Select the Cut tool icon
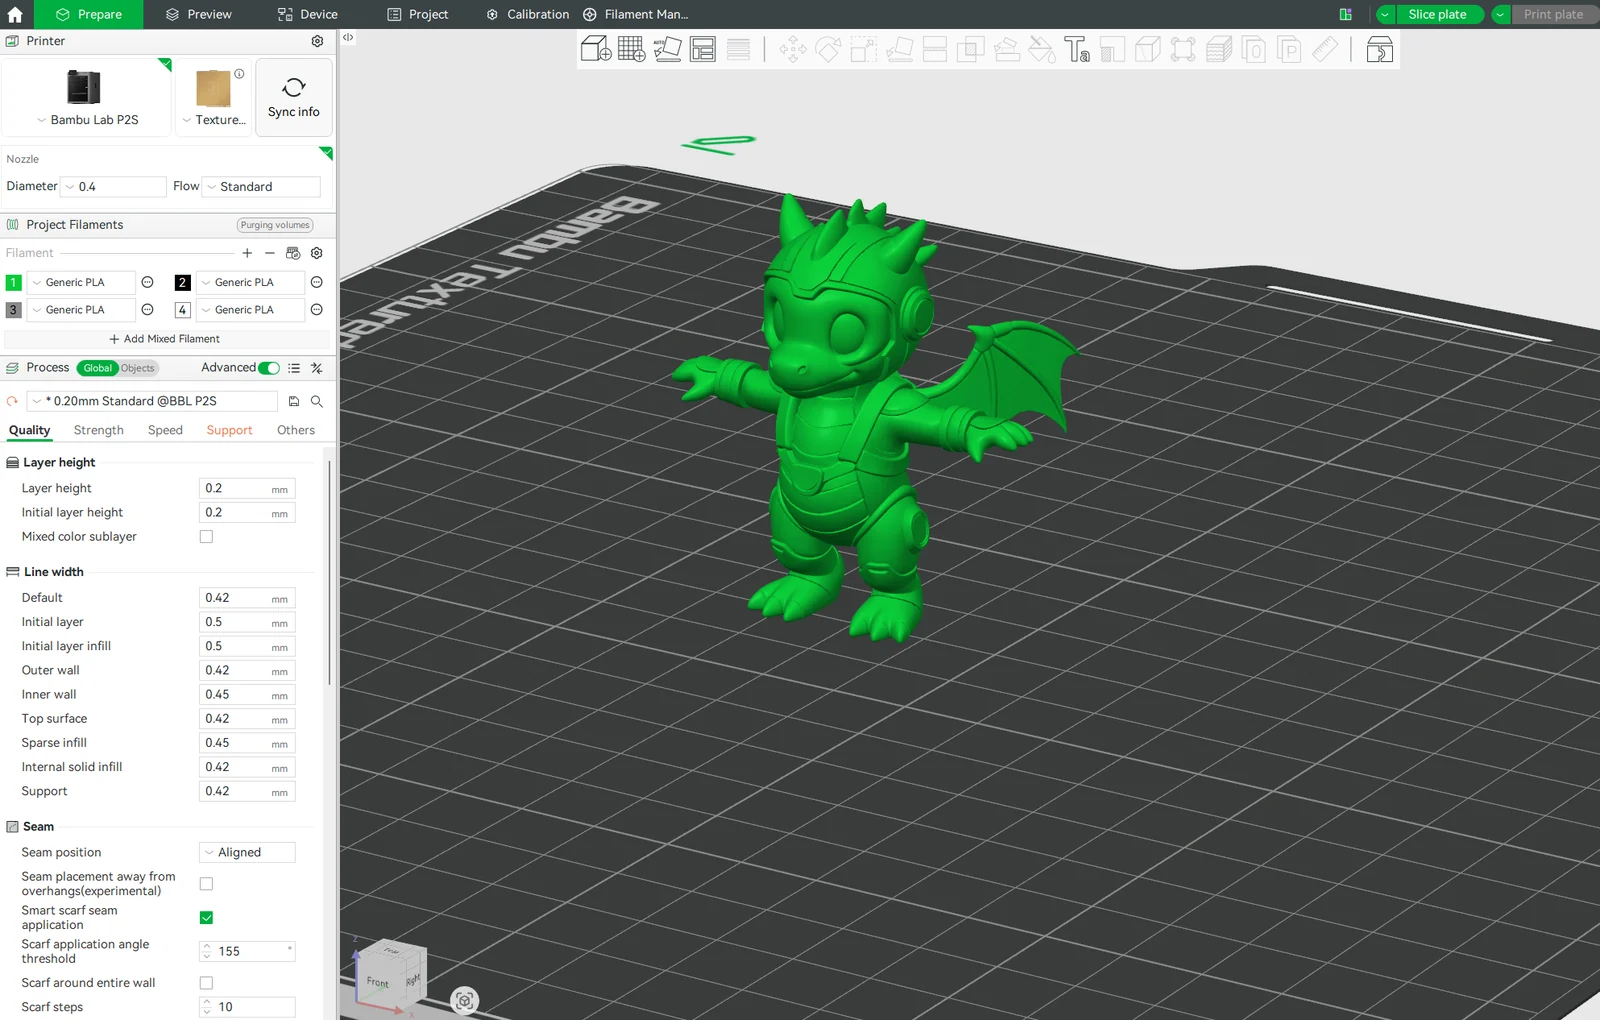The width and height of the screenshot is (1600, 1020). [x=935, y=49]
